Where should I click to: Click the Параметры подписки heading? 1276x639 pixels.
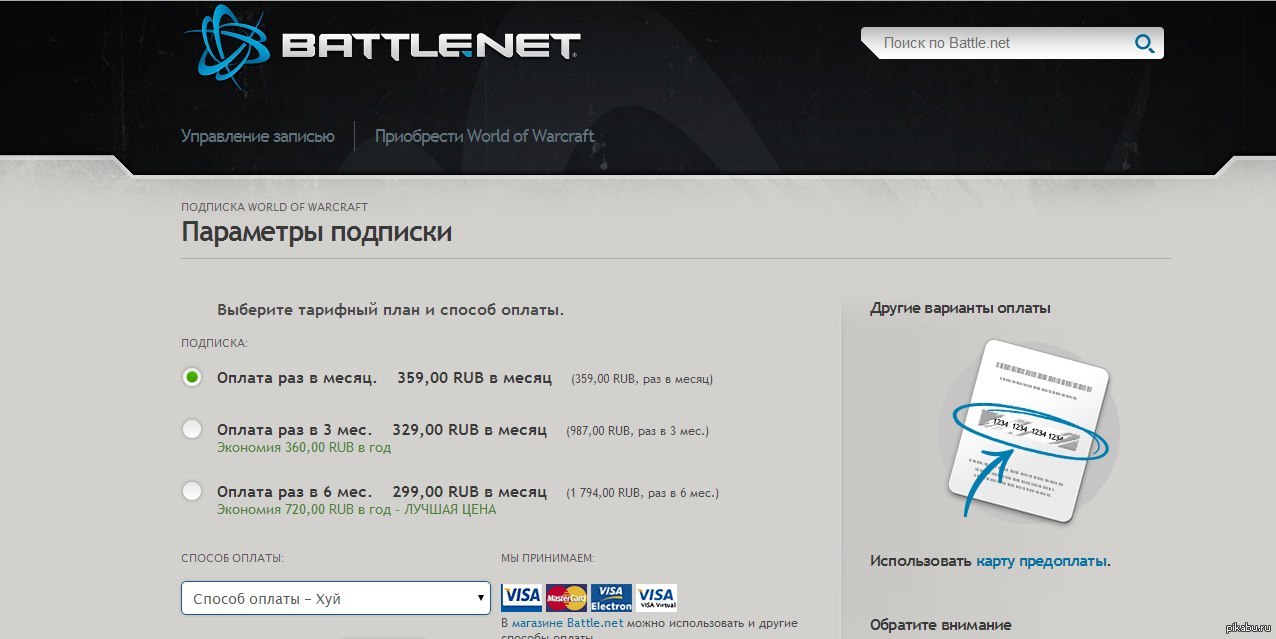click(x=316, y=232)
